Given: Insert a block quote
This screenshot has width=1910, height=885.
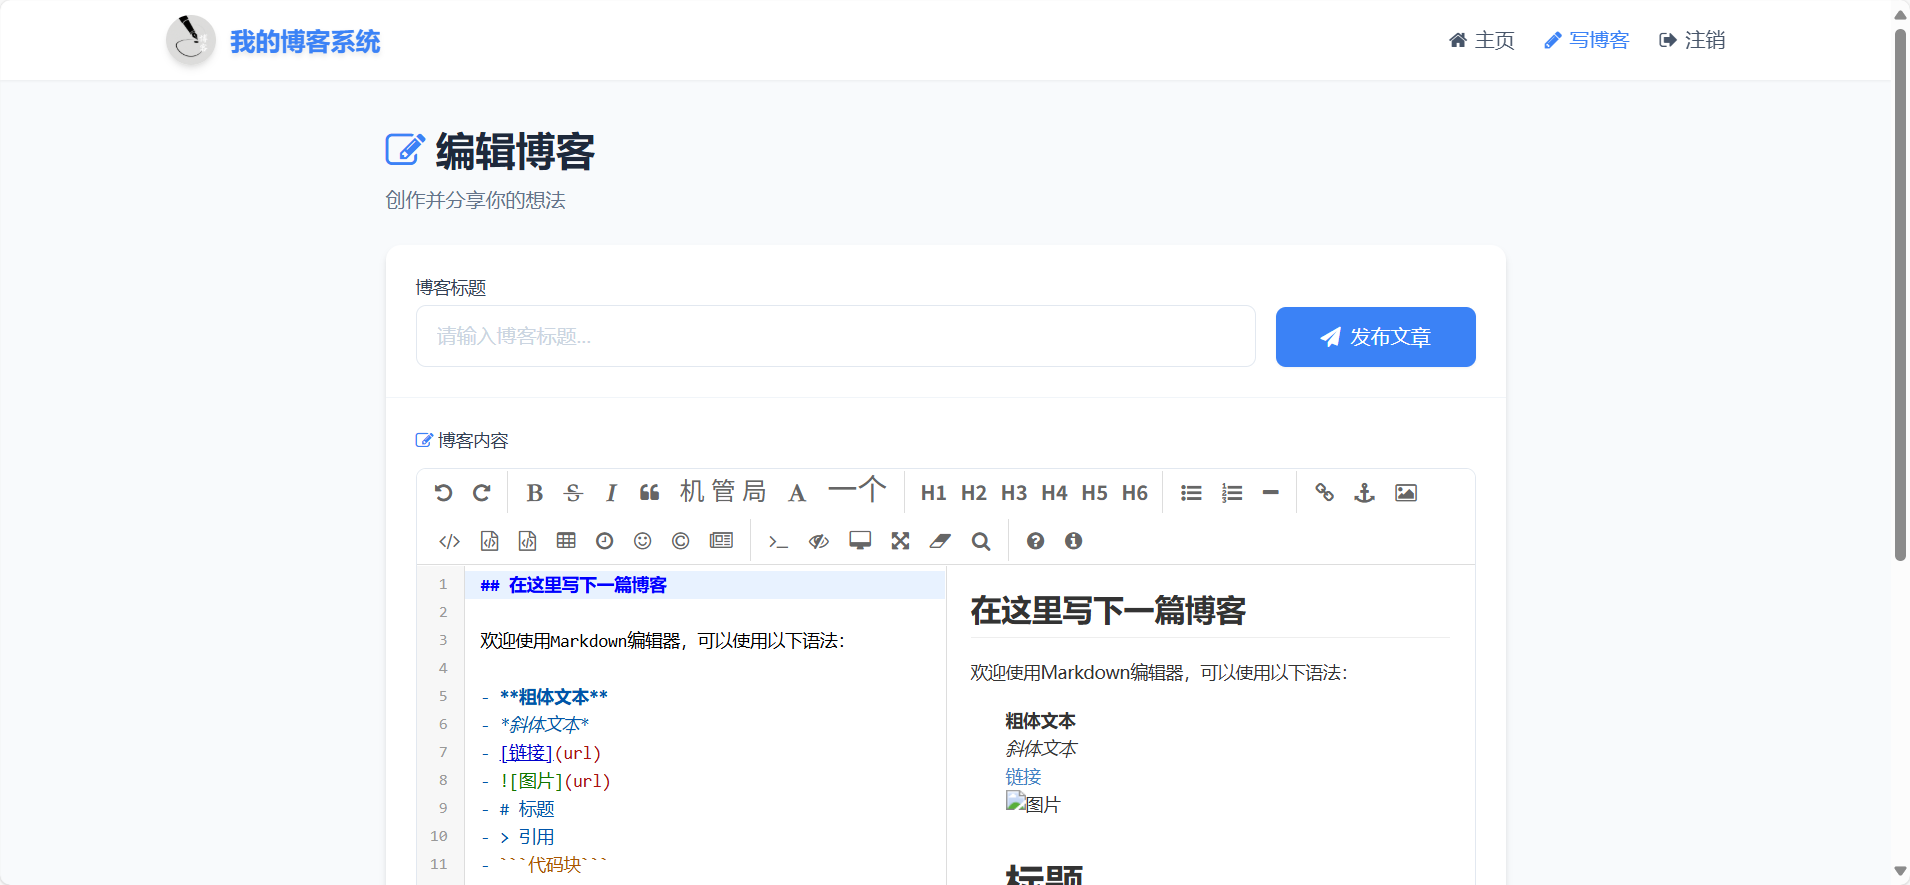Looking at the screenshot, I should (650, 493).
